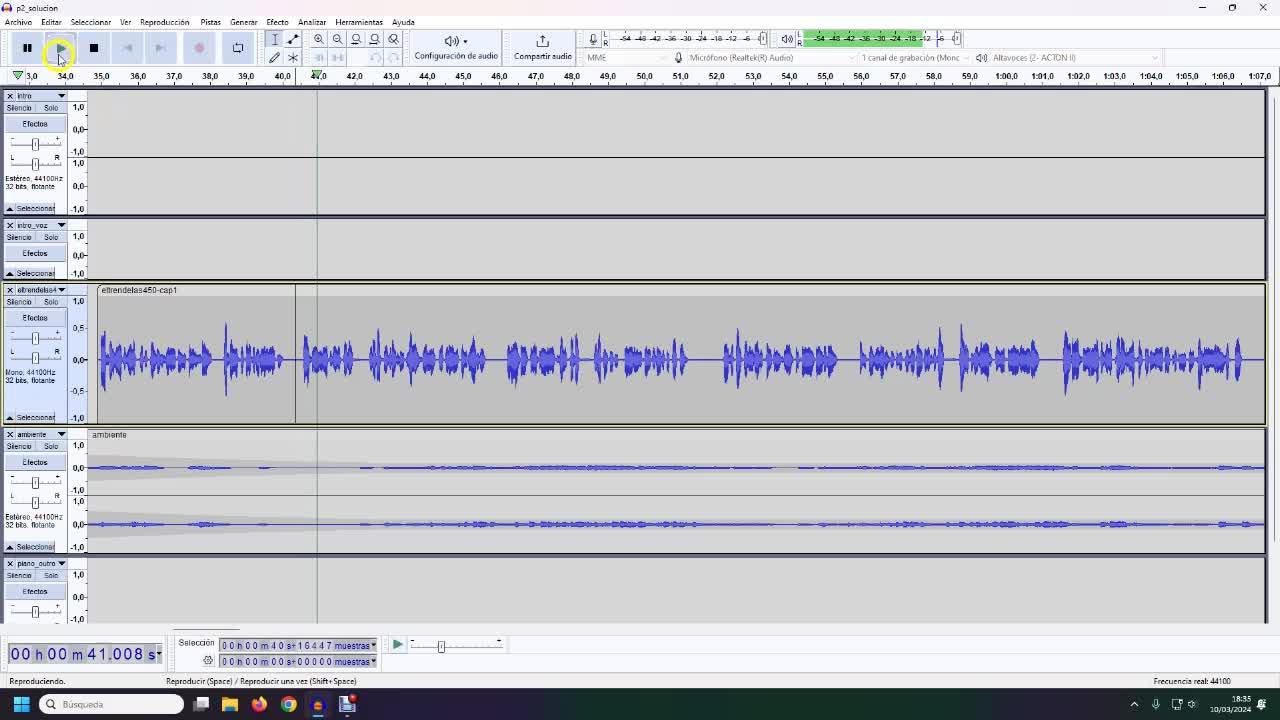The height and width of the screenshot is (720, 1280).
Task: Mute the 'eltrendelas4' track with Silencio
Action: (x=19, y=302)
